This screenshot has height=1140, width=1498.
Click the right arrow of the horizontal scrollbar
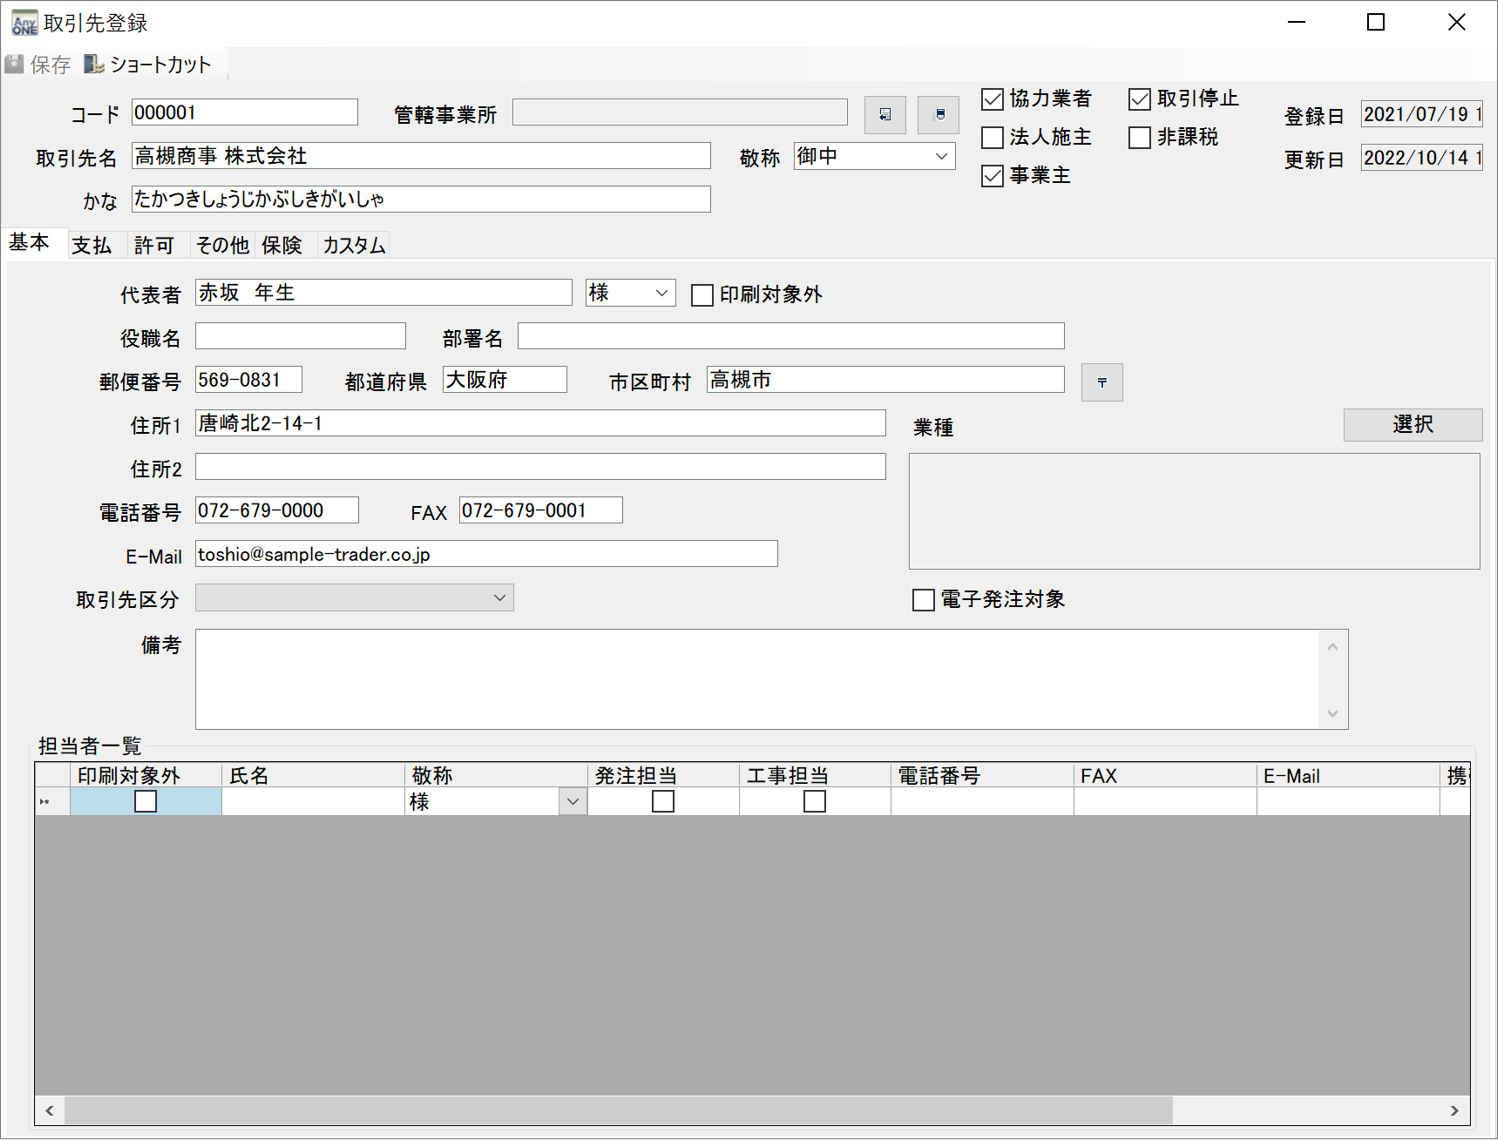(1454, 1110)
